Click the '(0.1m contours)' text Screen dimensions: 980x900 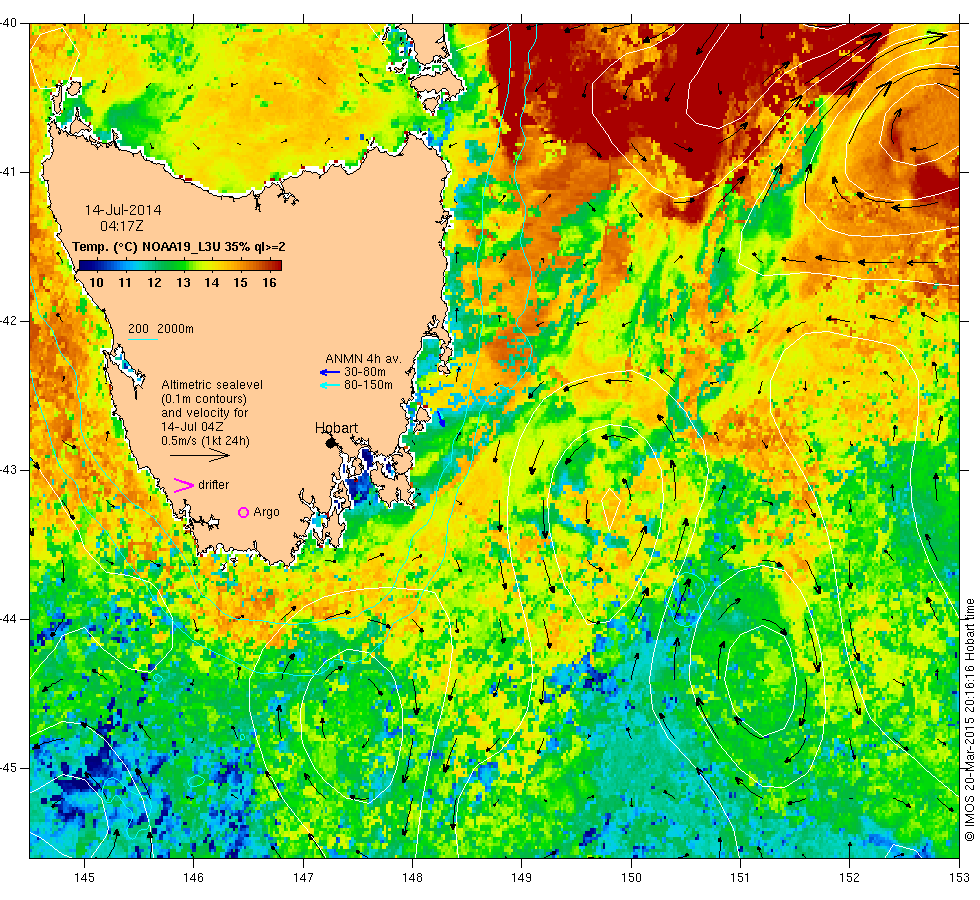204,399
